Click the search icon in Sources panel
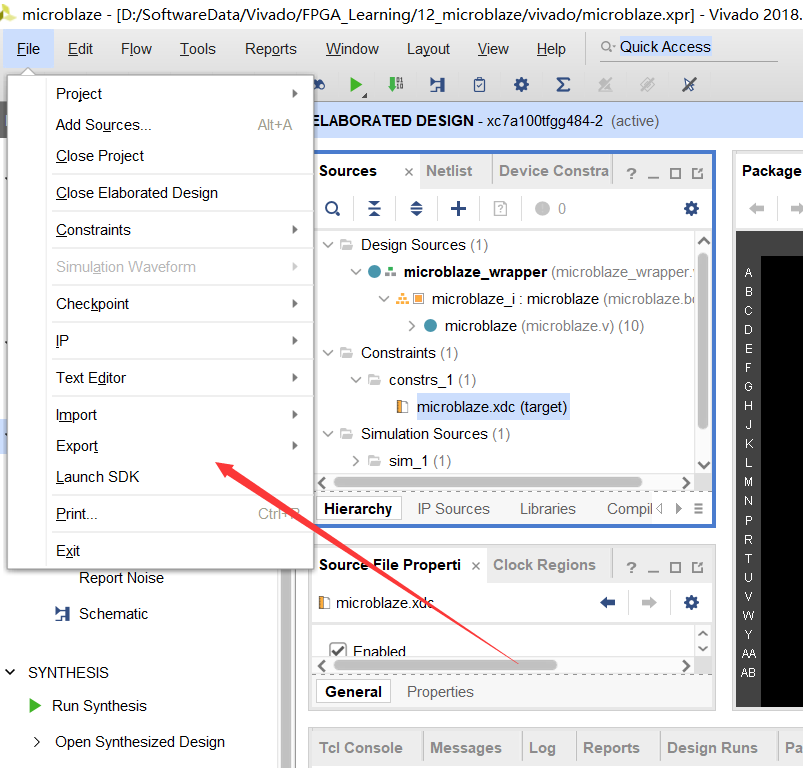 (x=333, y=209)
